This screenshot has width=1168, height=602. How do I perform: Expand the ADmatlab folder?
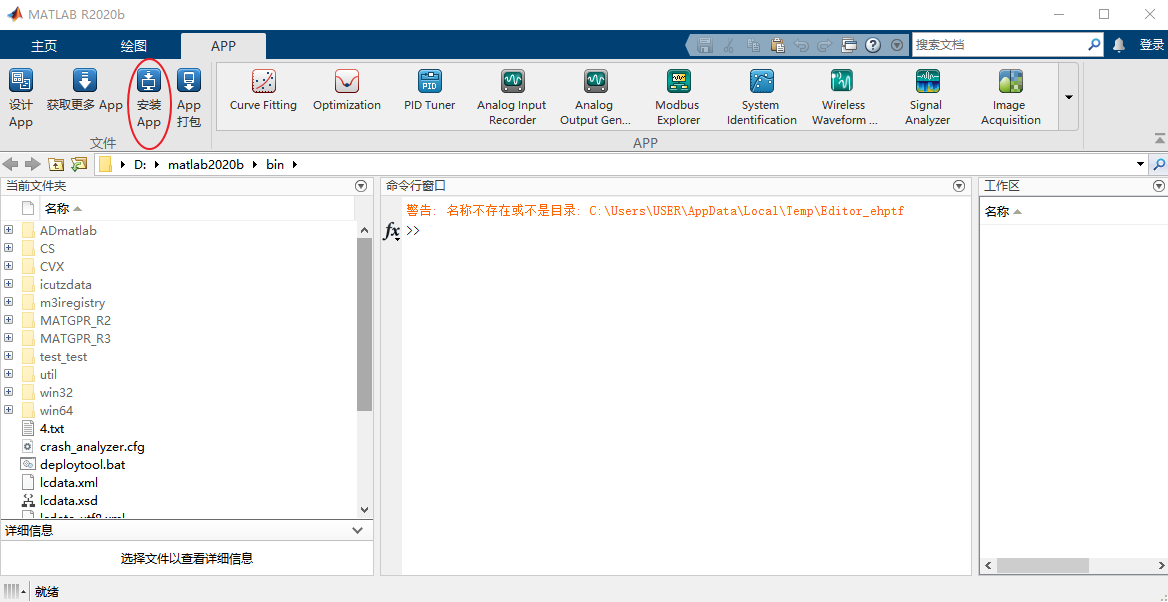[x=8, y=230]
